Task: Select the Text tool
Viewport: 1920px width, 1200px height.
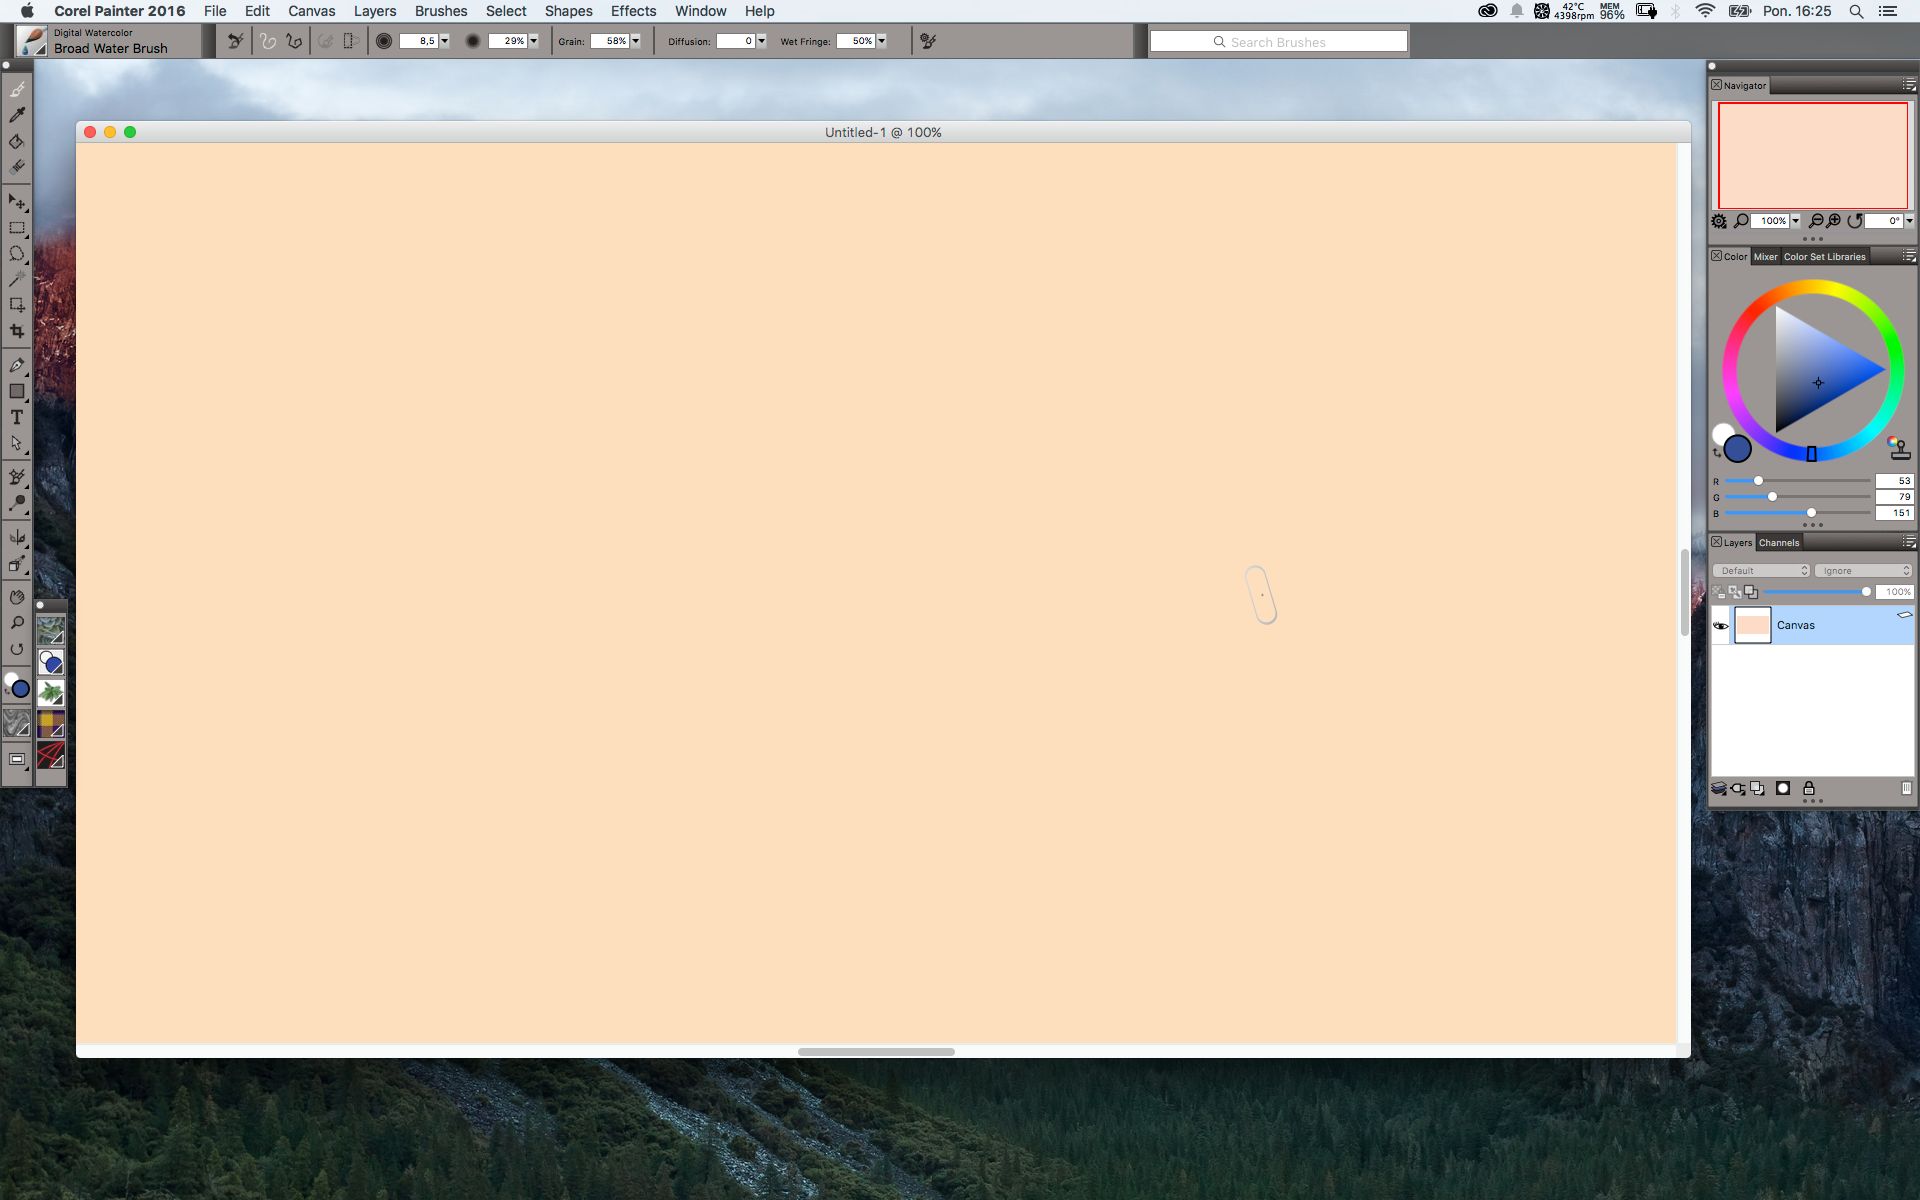Action: 17,417
